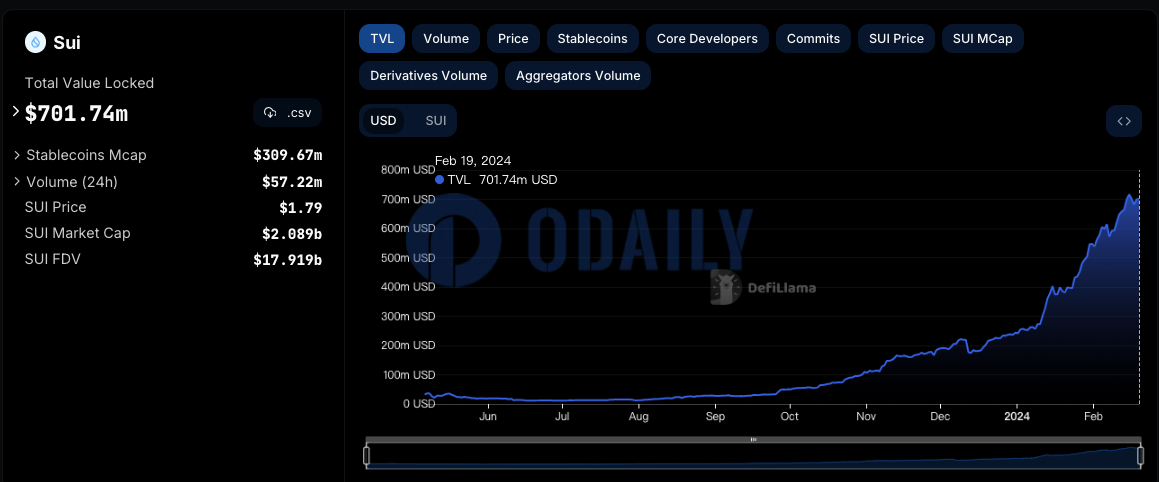Enable the SUI MCap chart option
The image size is (1159, 482).
tap(982, 38)
